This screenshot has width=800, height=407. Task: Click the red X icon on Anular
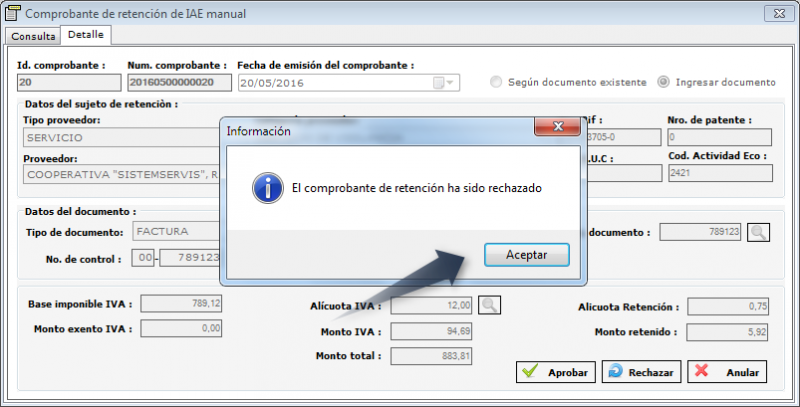pos(702,371)
